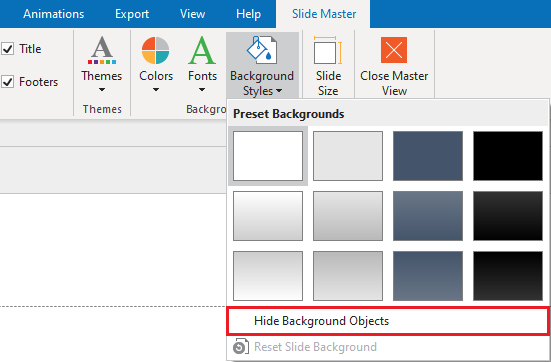Pick light gray gradient in second row
This screenshot has width=551, height=362.
348,216
